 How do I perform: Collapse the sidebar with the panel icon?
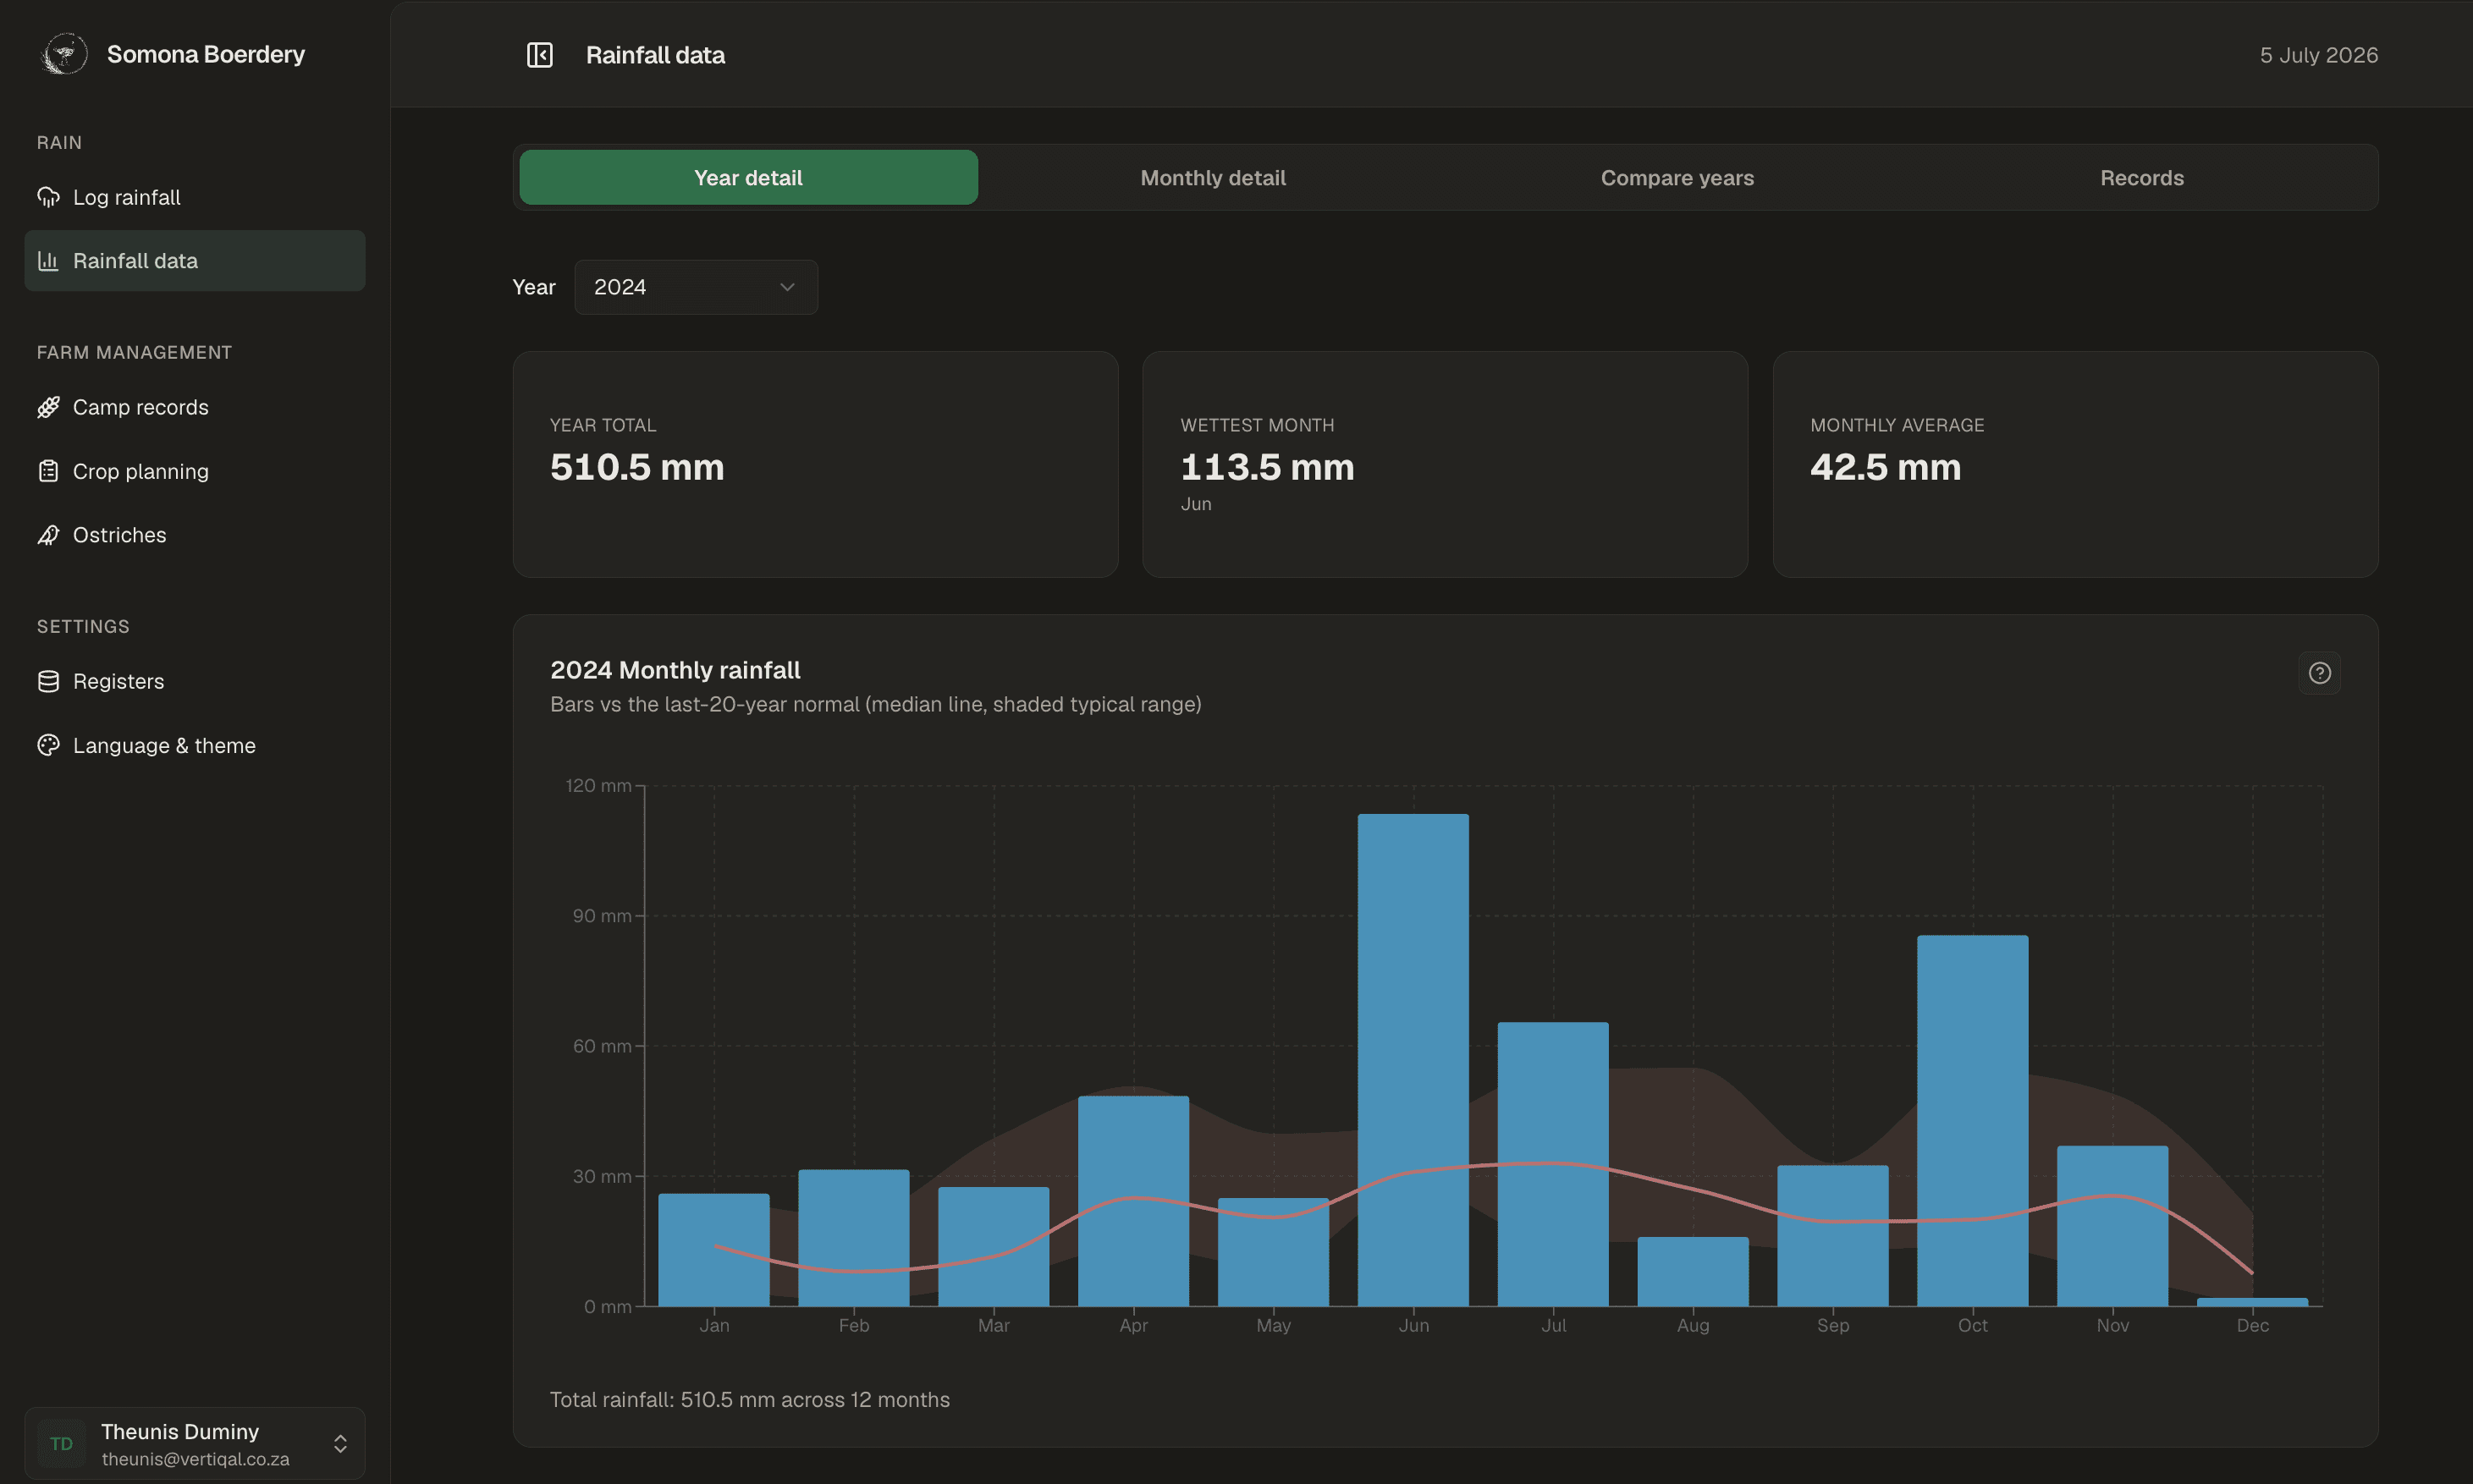539,55
